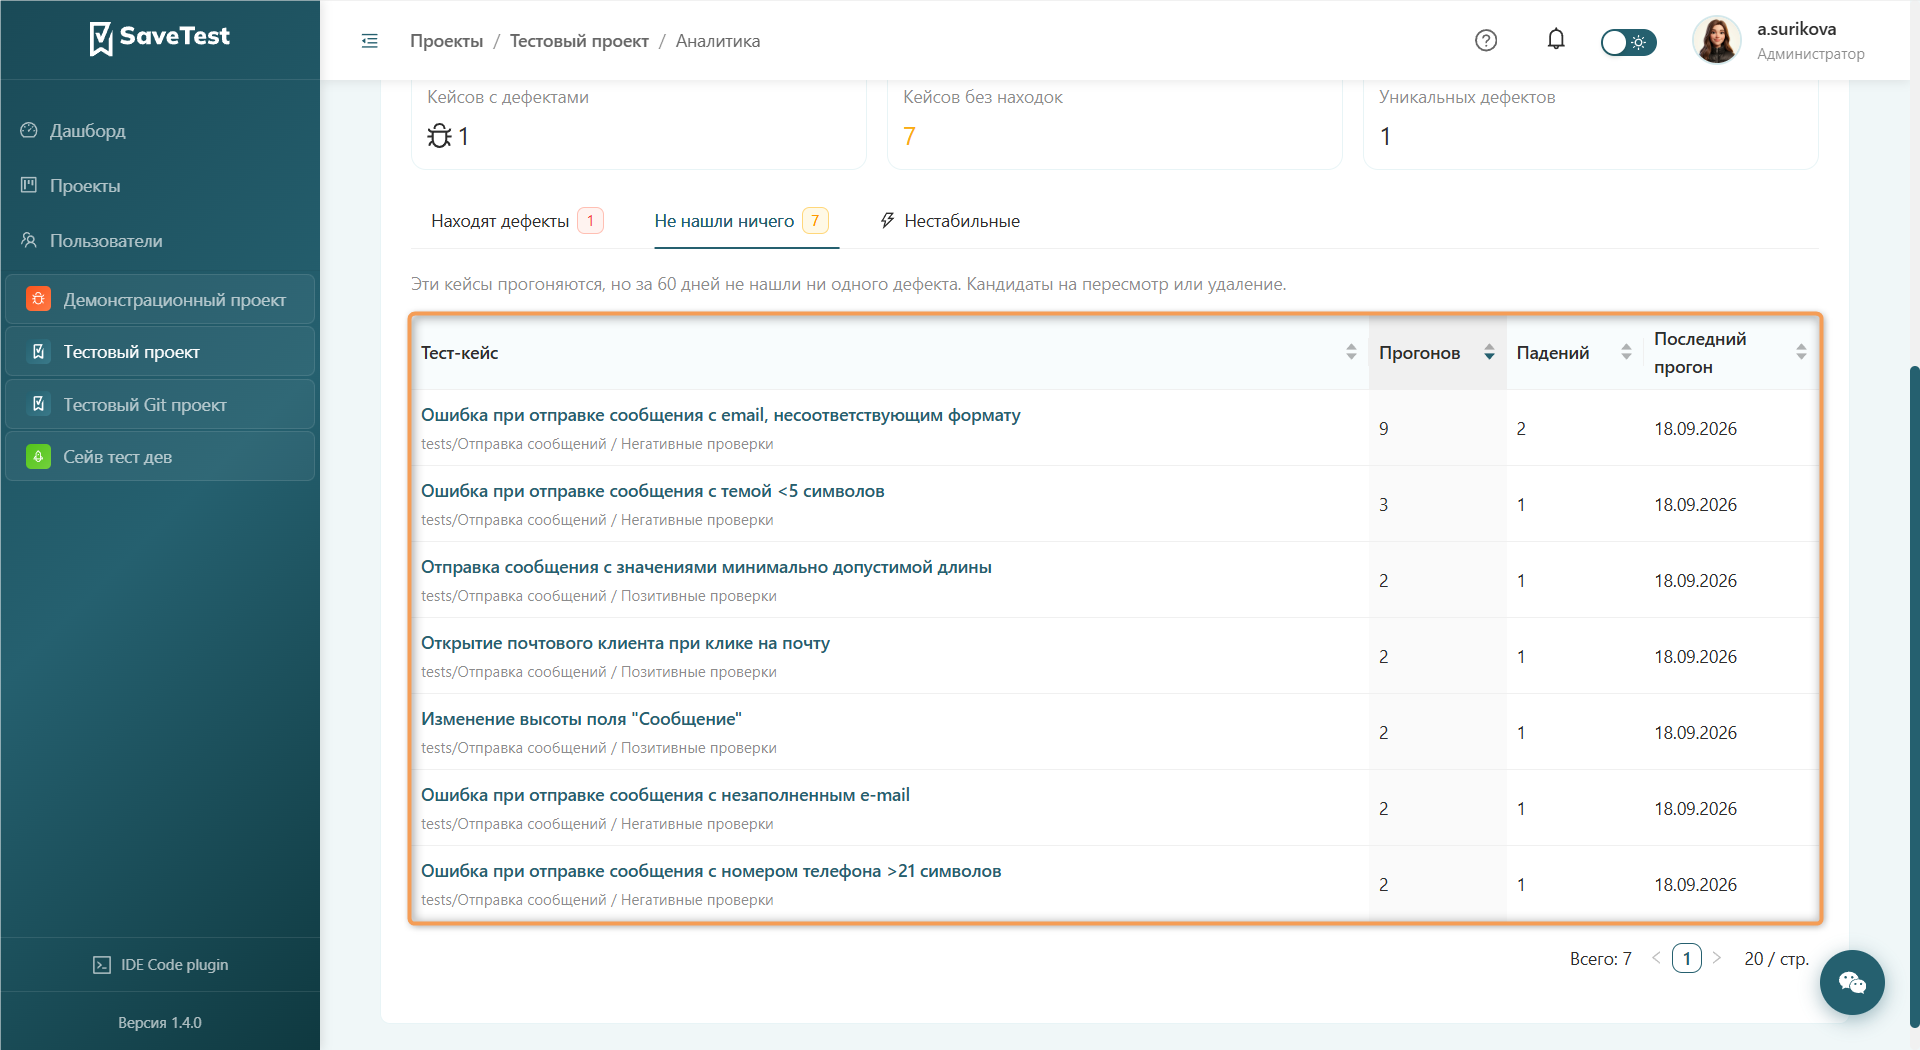Open the a.surikova user avatar
The height and width of the screenshot is (1050, 1920).
click(x=1716, y=41)
